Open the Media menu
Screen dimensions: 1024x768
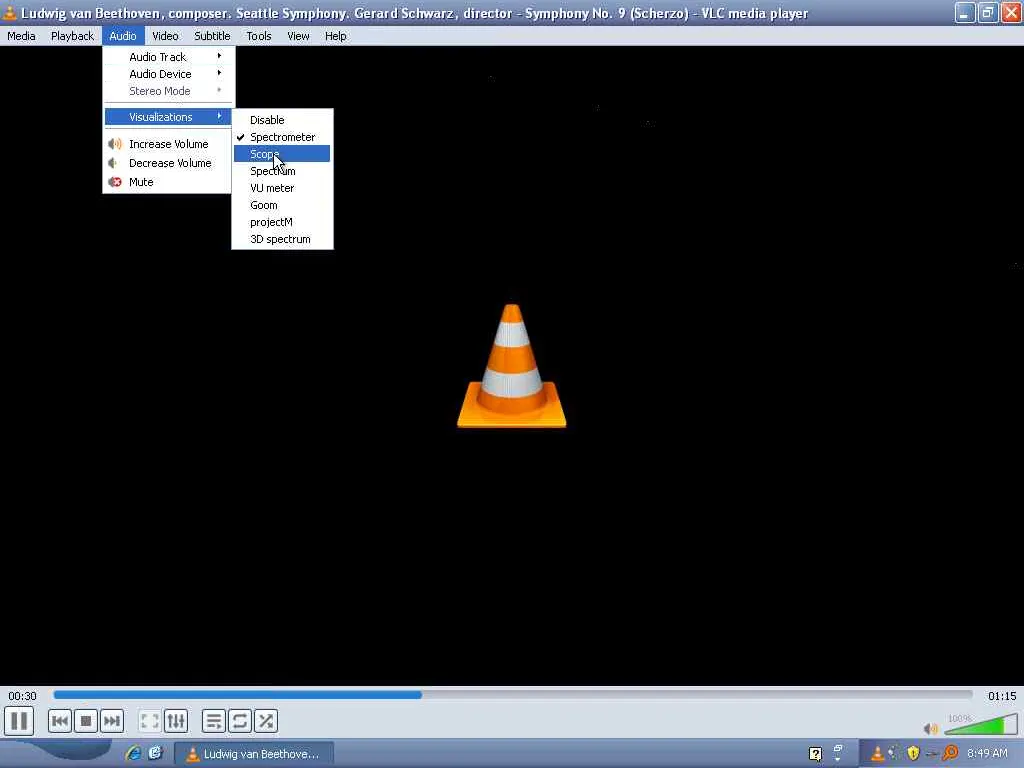[x=21, y=36]
